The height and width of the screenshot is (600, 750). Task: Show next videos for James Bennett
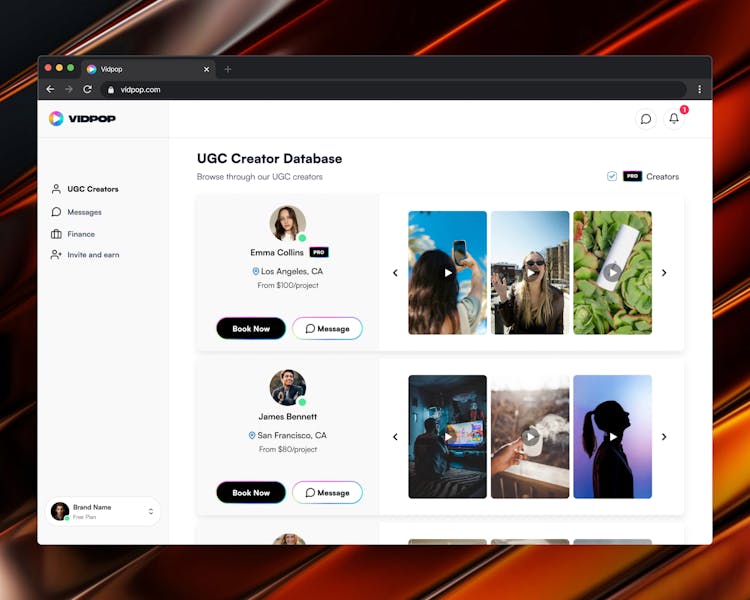coord(664,437)
